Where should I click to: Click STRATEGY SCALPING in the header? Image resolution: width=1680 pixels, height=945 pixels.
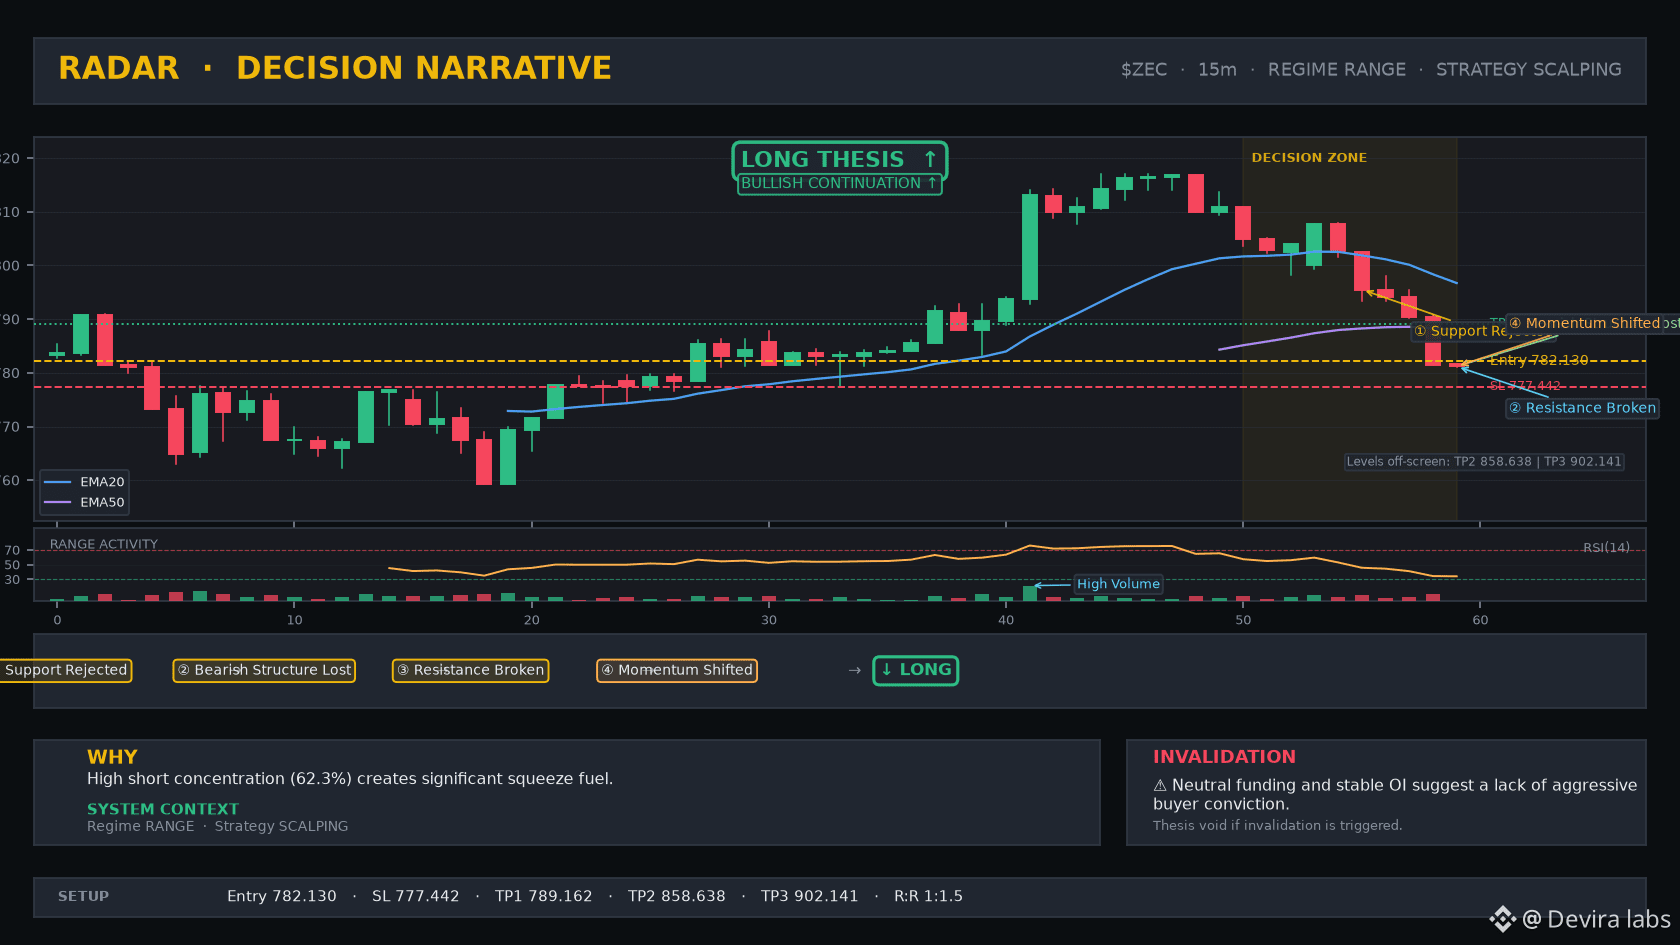click(1529, 70)
